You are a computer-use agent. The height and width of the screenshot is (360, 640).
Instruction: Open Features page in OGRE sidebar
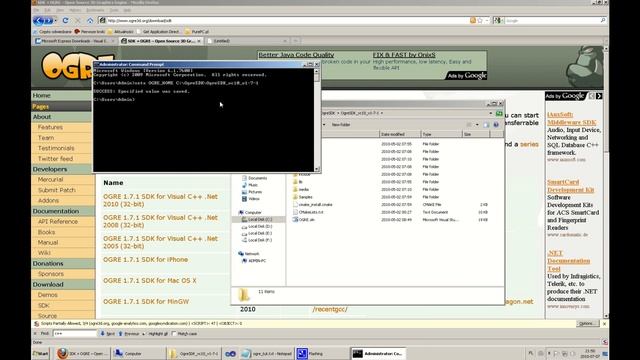pyautogui.click(x=50, y=127)
